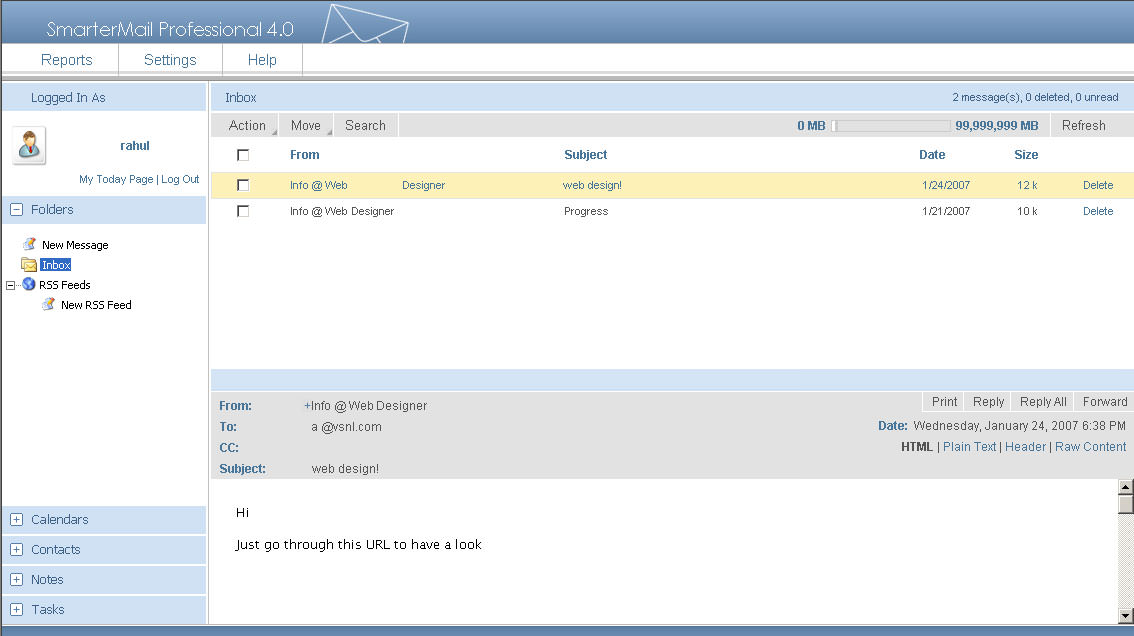Viewport: 1134px width, 636px height.
Task: Tick the checkbox for the web design! message
Action: click(x=243, y=185)
